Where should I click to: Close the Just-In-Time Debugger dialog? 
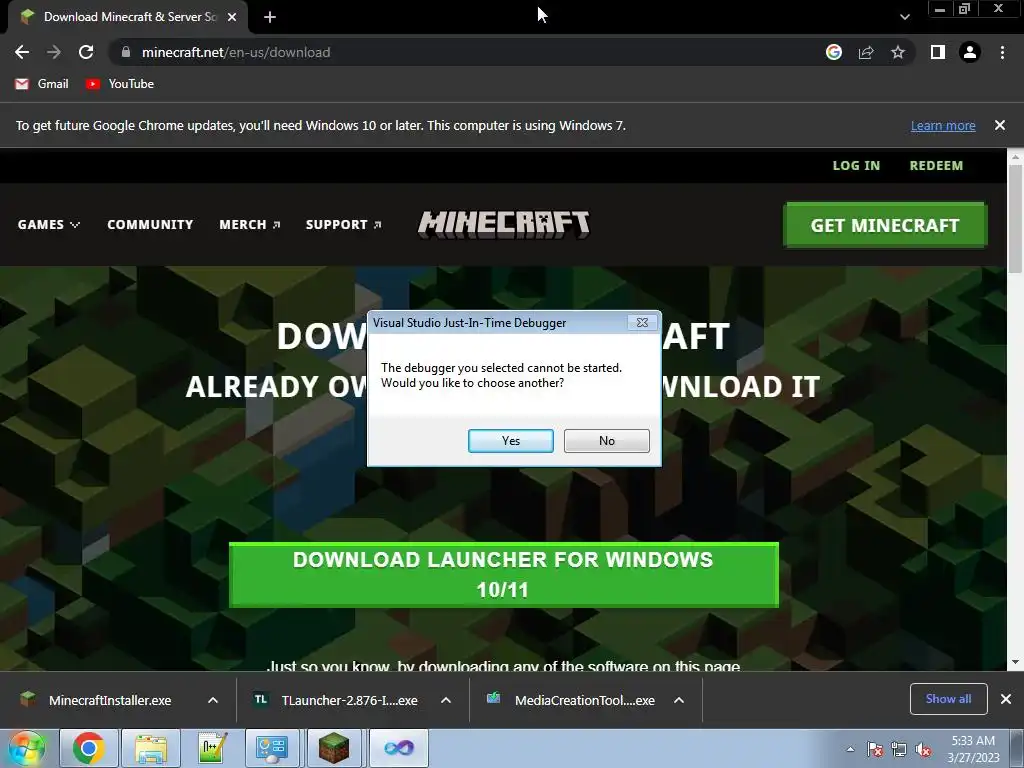[642, 323]
